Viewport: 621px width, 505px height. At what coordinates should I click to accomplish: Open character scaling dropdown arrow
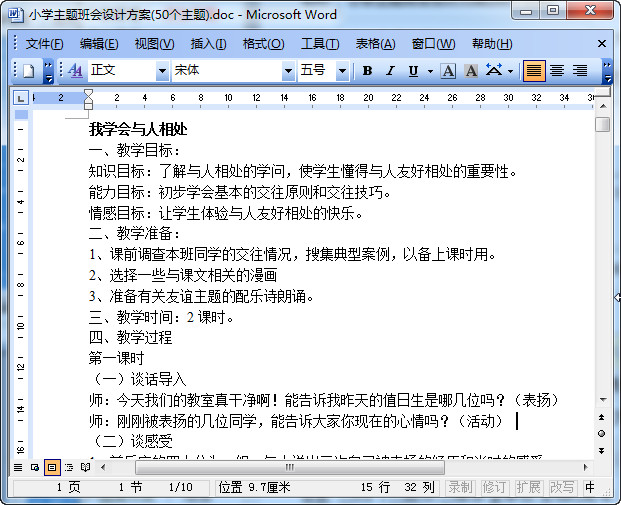tap(511, 71)
